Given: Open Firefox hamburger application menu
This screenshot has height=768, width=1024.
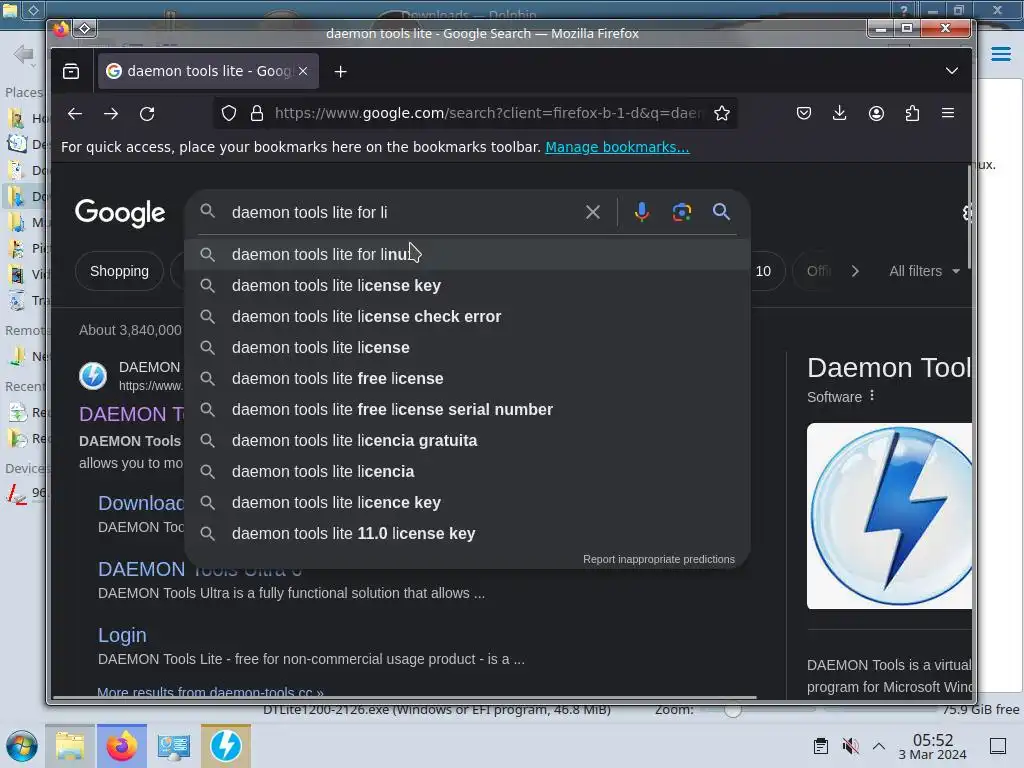Looking at the screenshot, I should click(x=948, y=114).
